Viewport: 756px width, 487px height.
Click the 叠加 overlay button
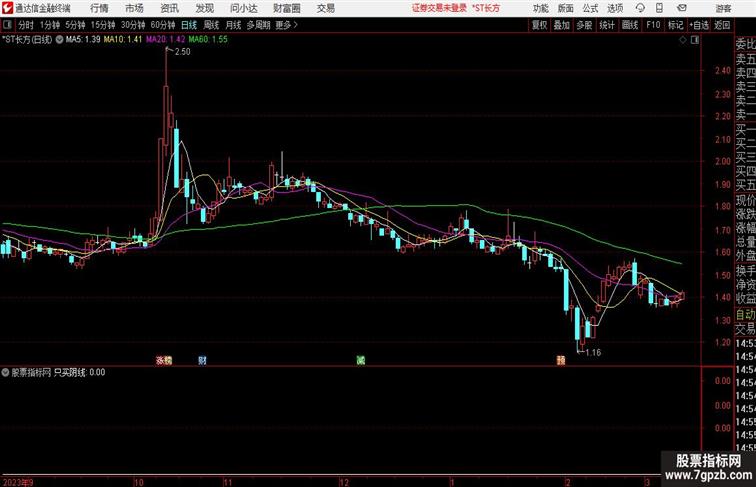[561, 25]
